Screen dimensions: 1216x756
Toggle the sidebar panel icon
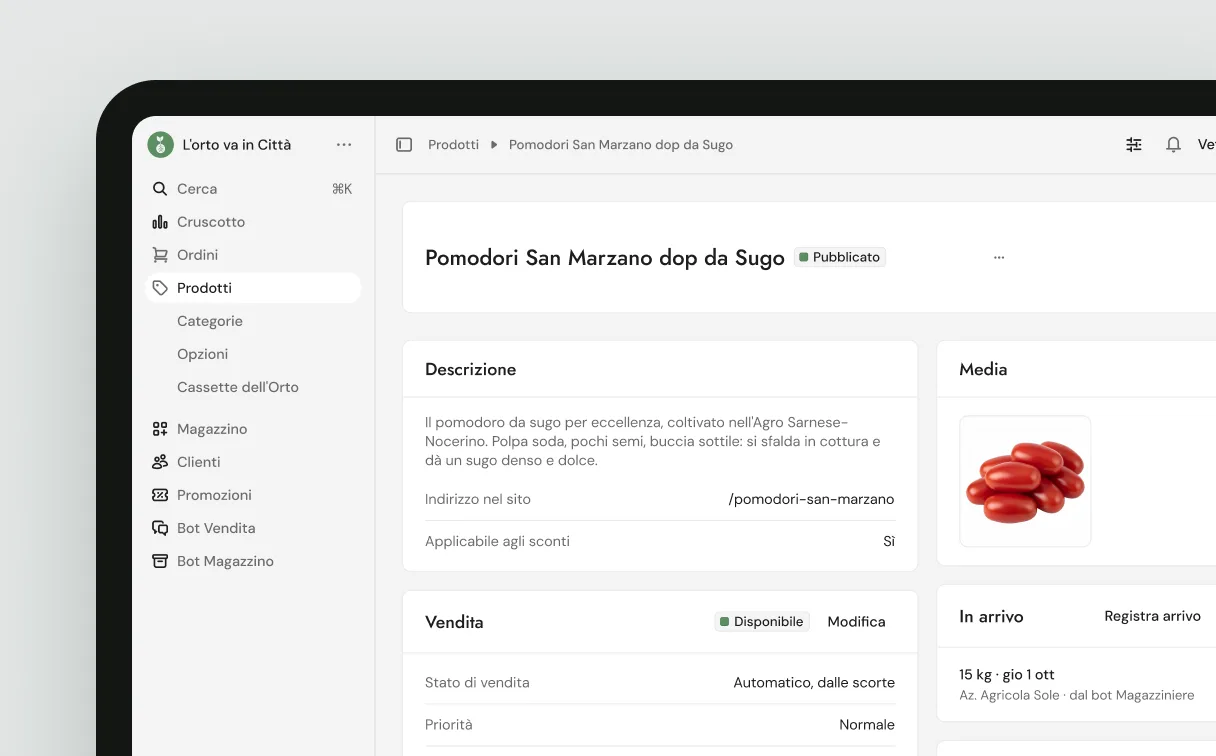coord(404,145)
